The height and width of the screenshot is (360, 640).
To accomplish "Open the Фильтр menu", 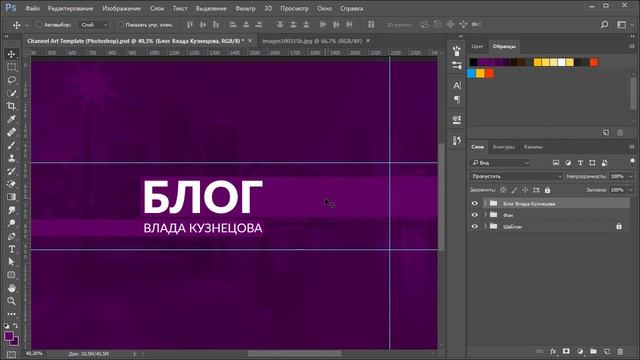I will pos(245,8).
